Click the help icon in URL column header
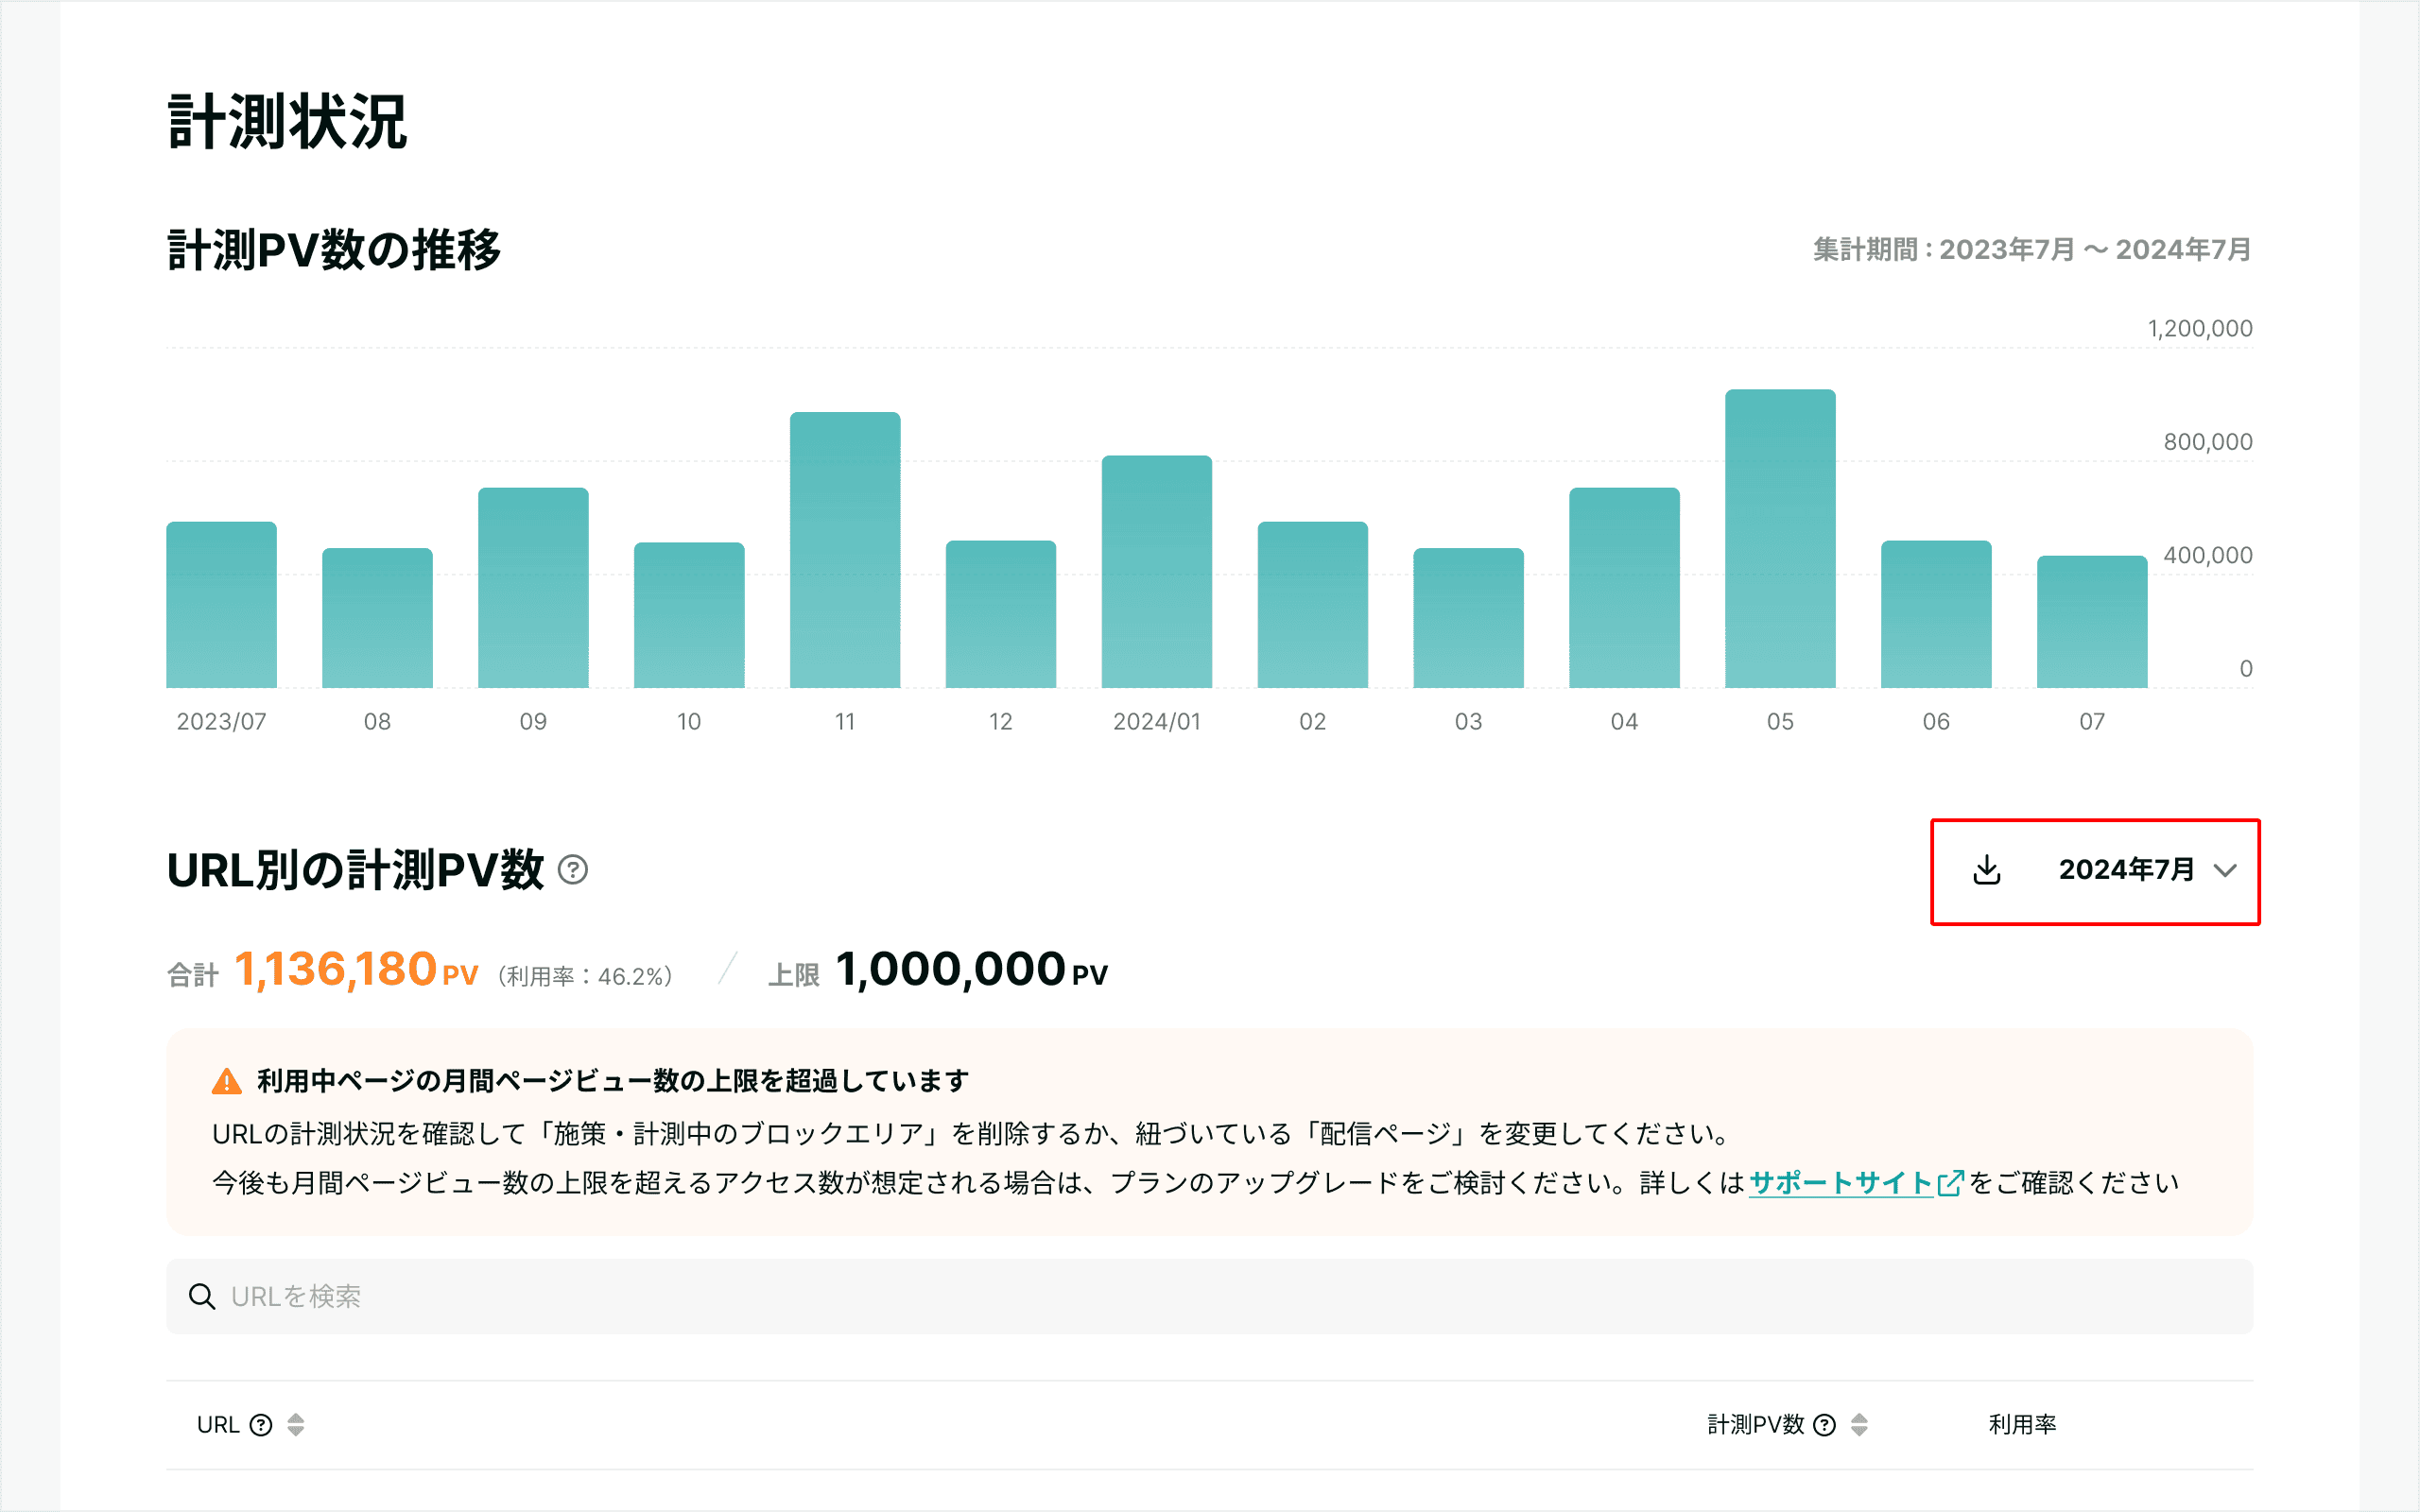This screenshot has width=2420, height=1512. point(261,1425)
